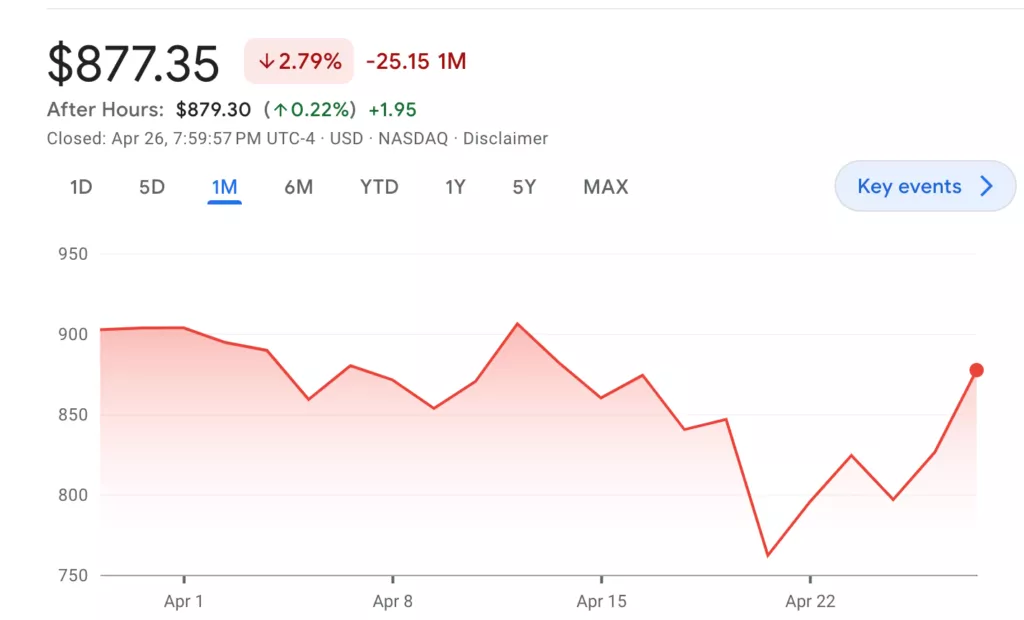View the 5Y chart

(x=524, y=187)
